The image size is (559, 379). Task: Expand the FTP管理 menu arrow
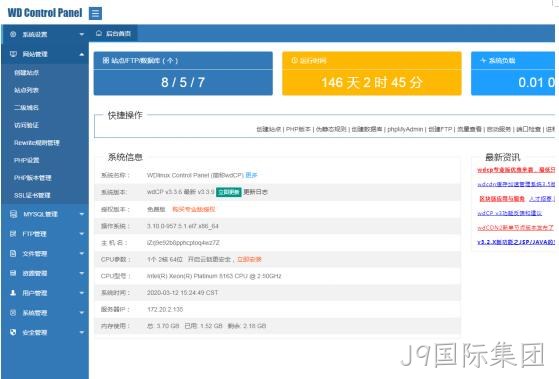82,234
